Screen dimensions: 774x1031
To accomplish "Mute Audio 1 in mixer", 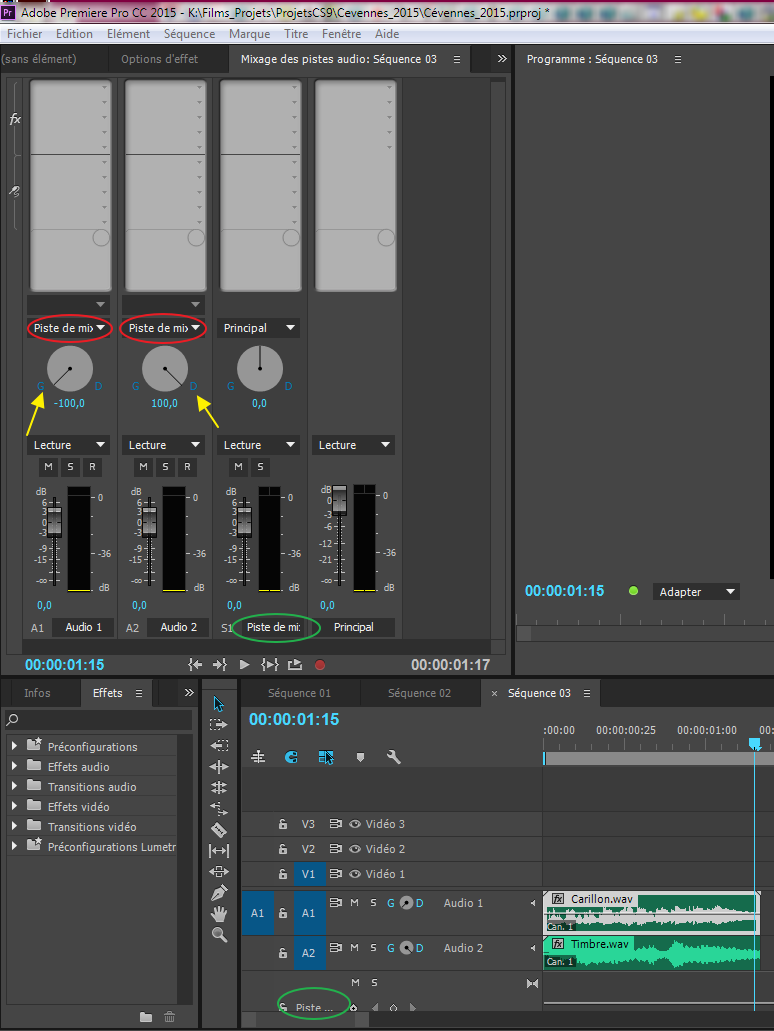I will click(x=48, y=467).
